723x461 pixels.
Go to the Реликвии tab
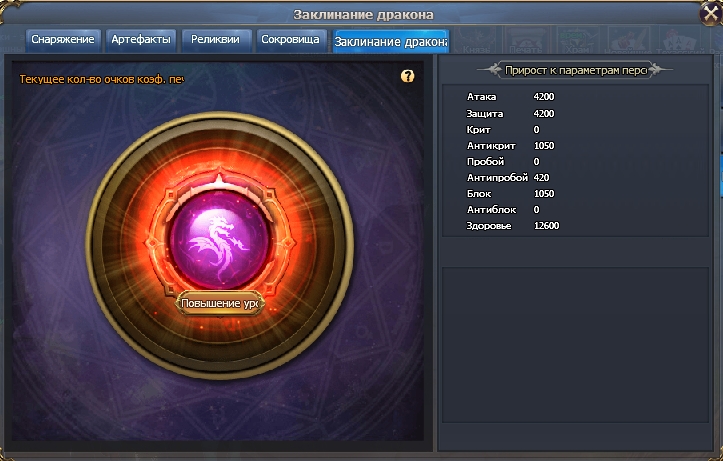[215, 40]
